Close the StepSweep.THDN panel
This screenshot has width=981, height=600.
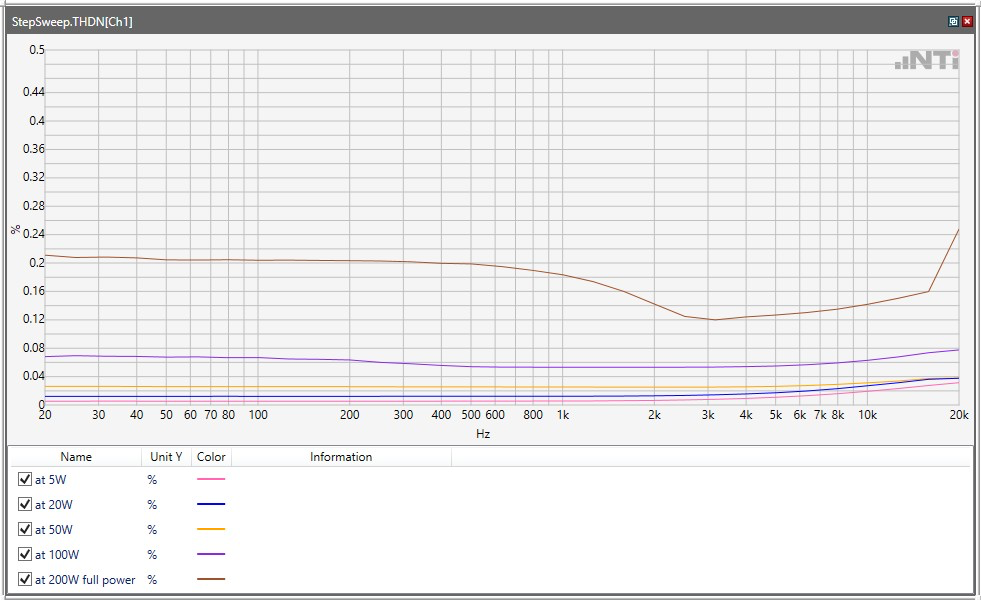click(967, 21)
